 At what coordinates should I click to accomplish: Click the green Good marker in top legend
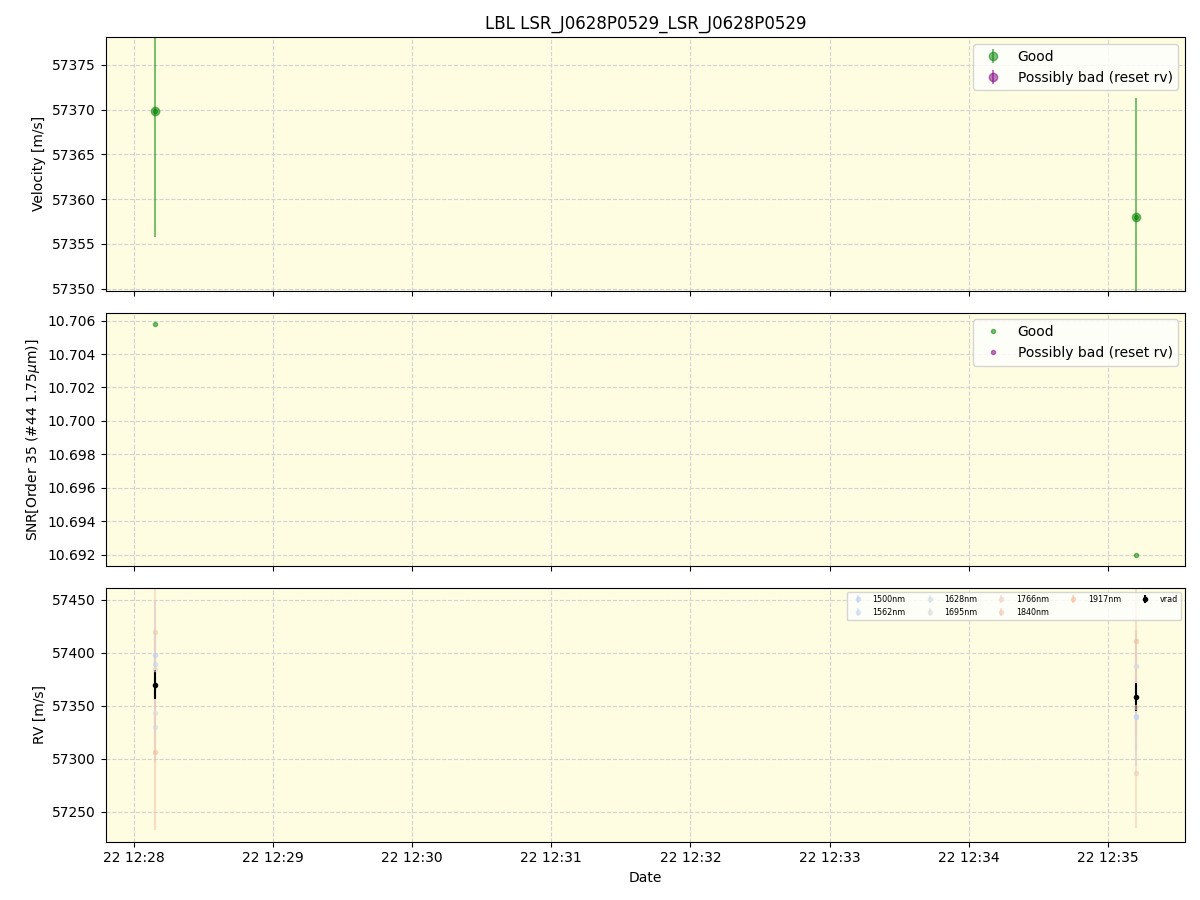993,57
